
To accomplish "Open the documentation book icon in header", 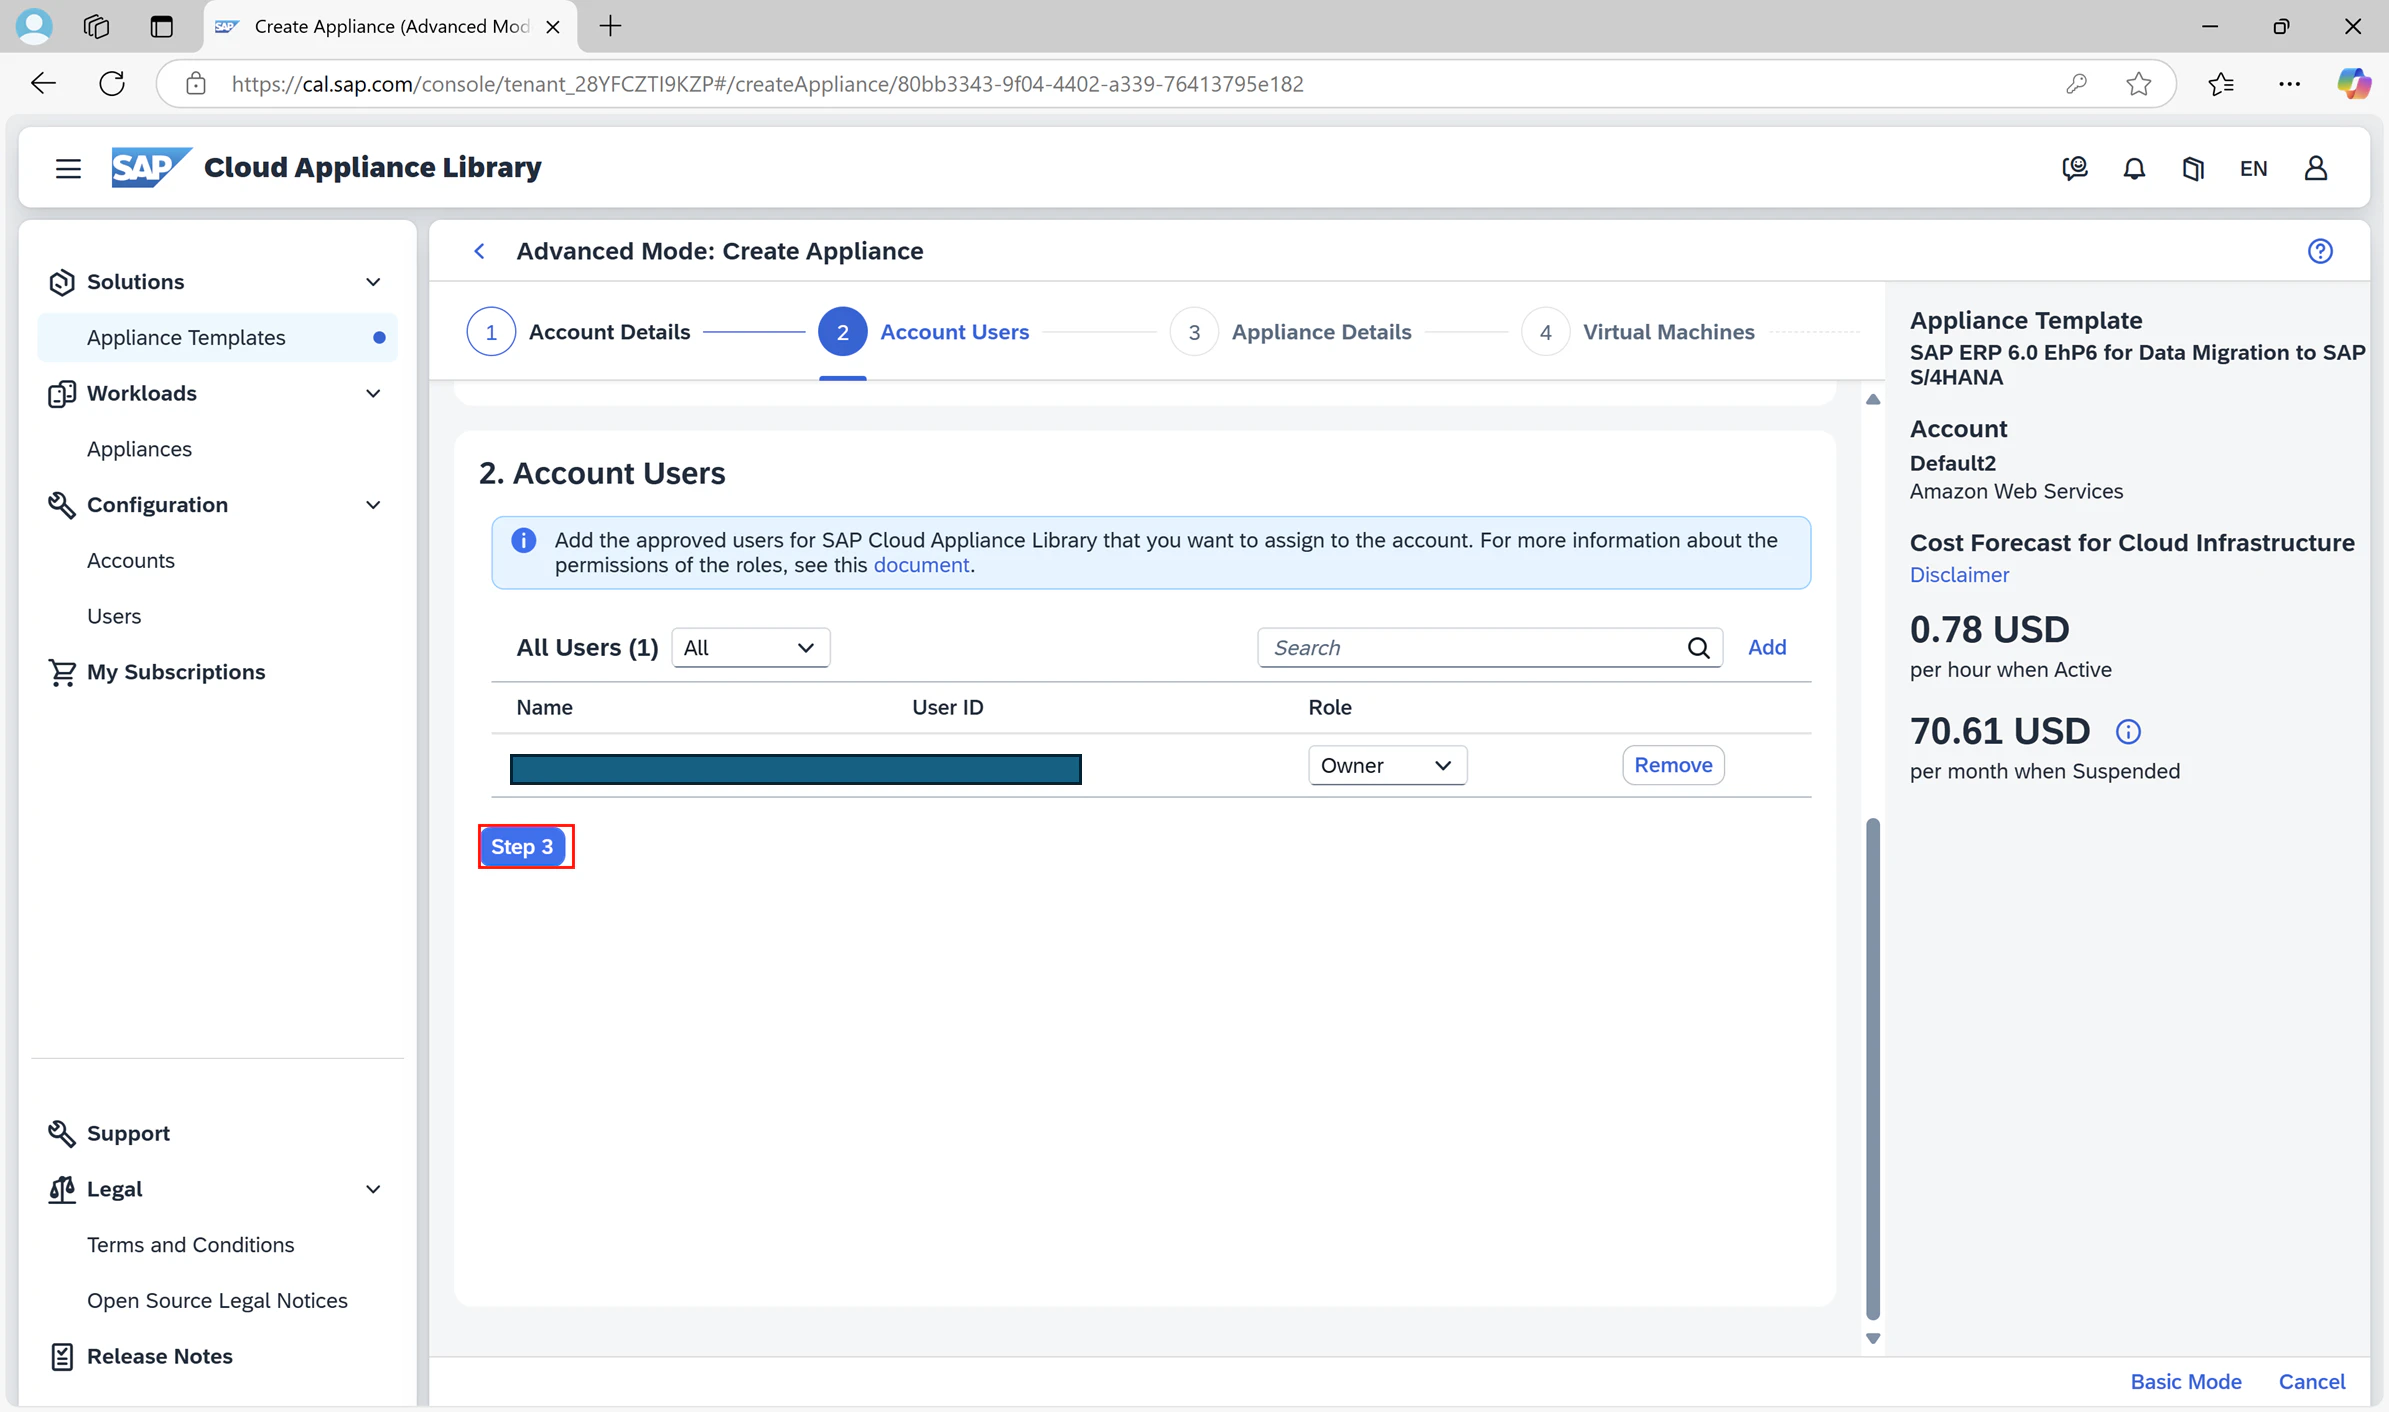I will tap(2193, 168).
